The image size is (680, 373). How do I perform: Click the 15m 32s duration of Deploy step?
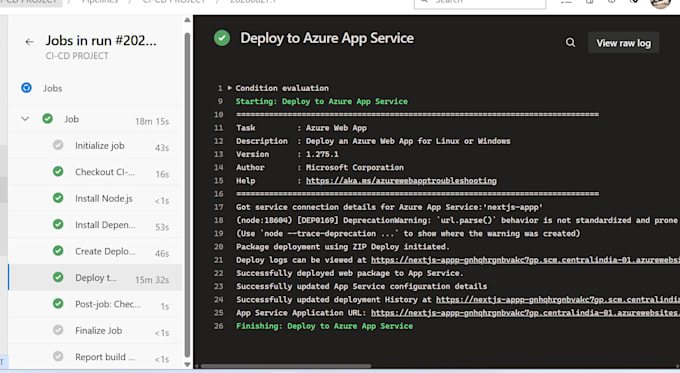[x=152, y=280]
